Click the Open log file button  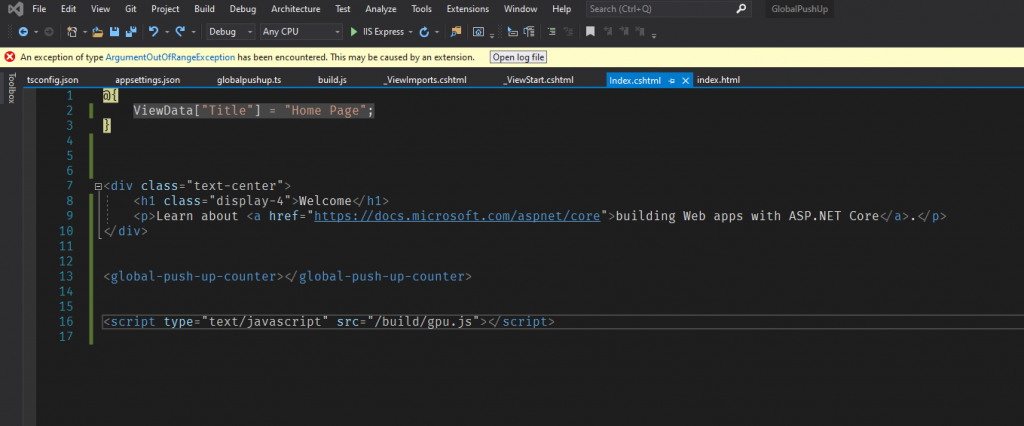[519, 57]
